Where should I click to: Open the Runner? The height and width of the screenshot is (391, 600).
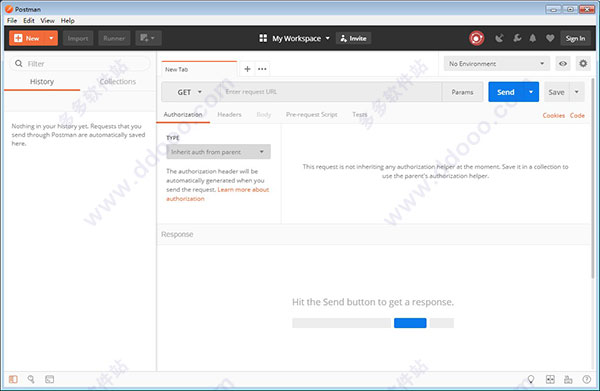click(114, 38)
